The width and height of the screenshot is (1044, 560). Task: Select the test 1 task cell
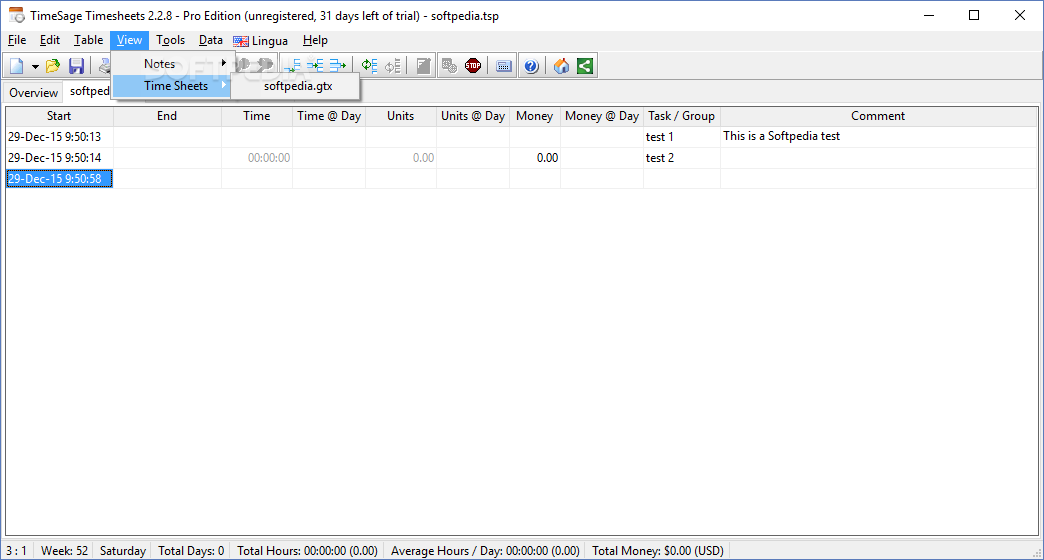(x=682, y=137)
